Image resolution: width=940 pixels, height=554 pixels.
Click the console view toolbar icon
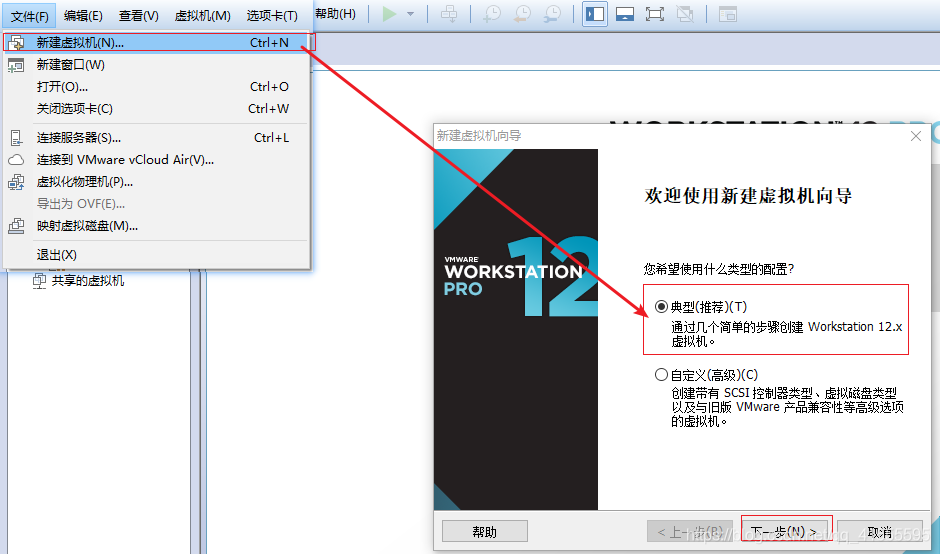tap(728, 14)
